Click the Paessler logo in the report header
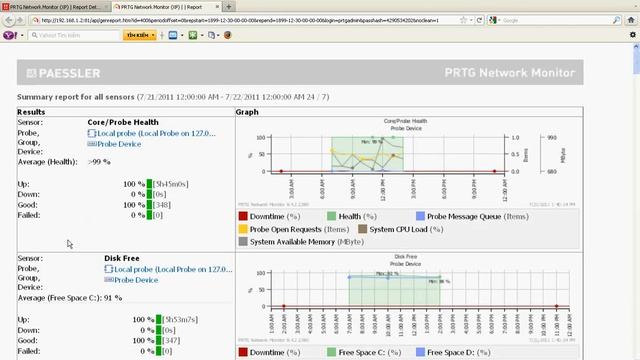 pos(63,73)
